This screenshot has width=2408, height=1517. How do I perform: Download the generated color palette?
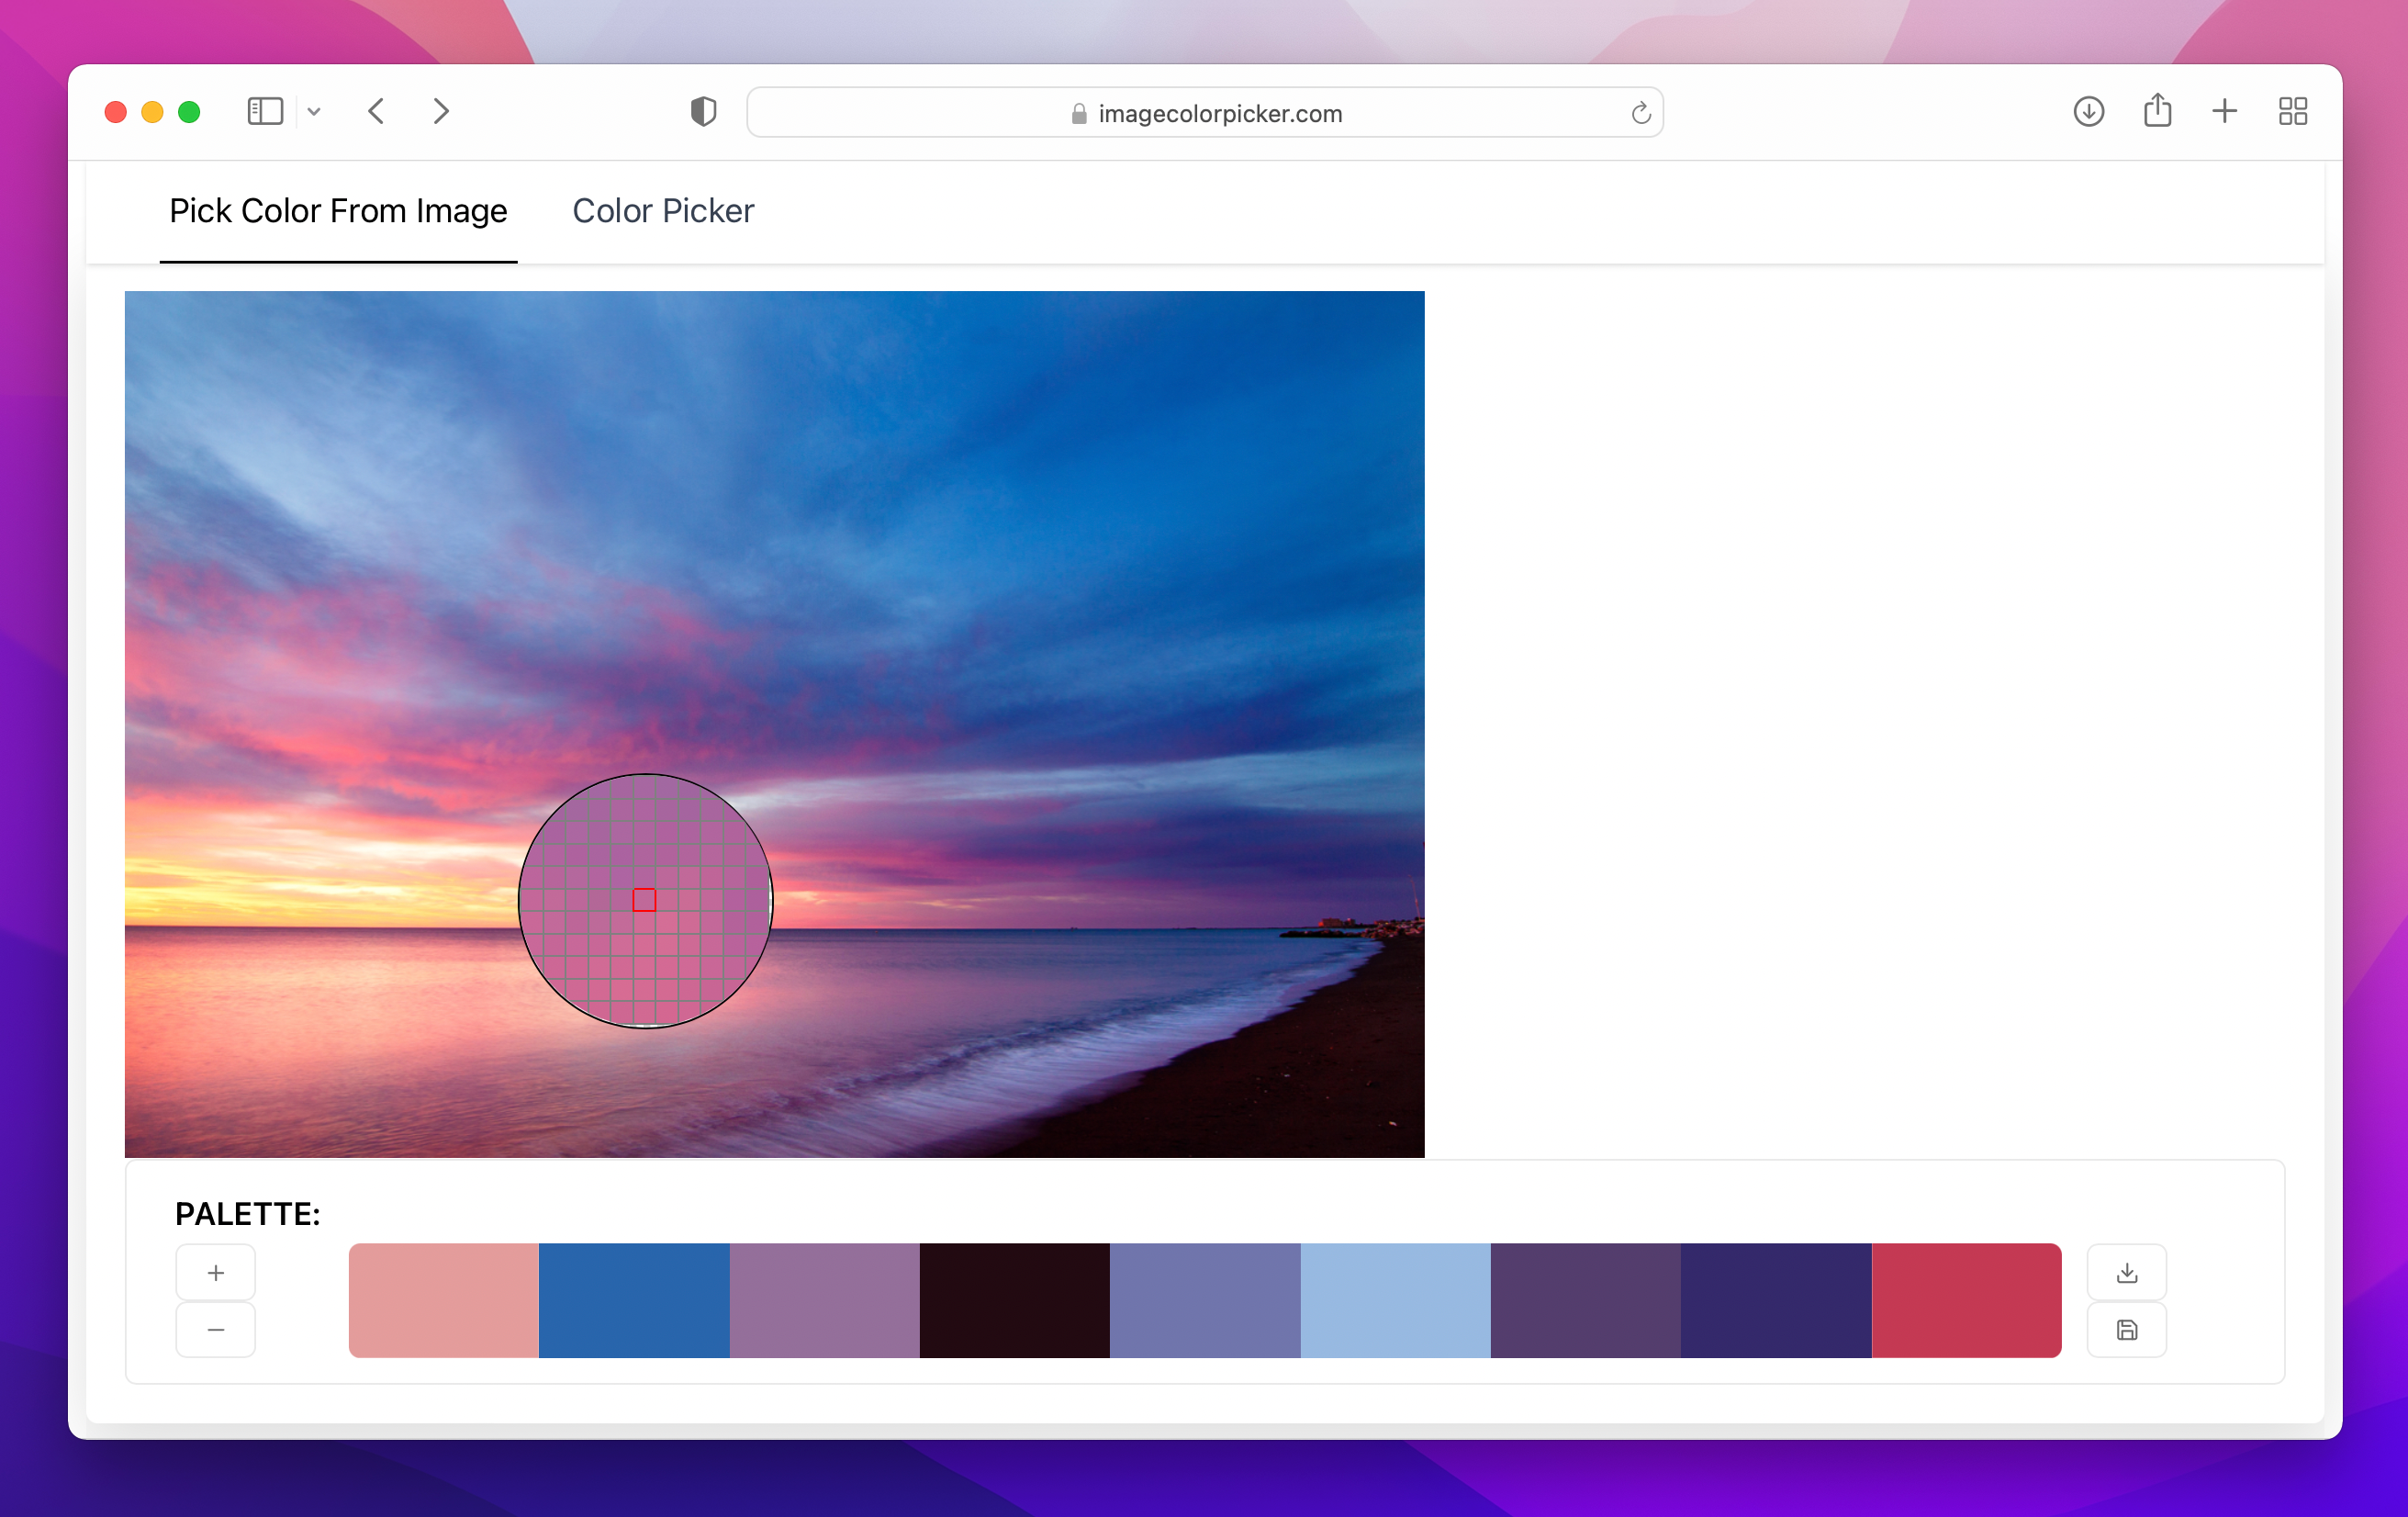(2126, 1272)
